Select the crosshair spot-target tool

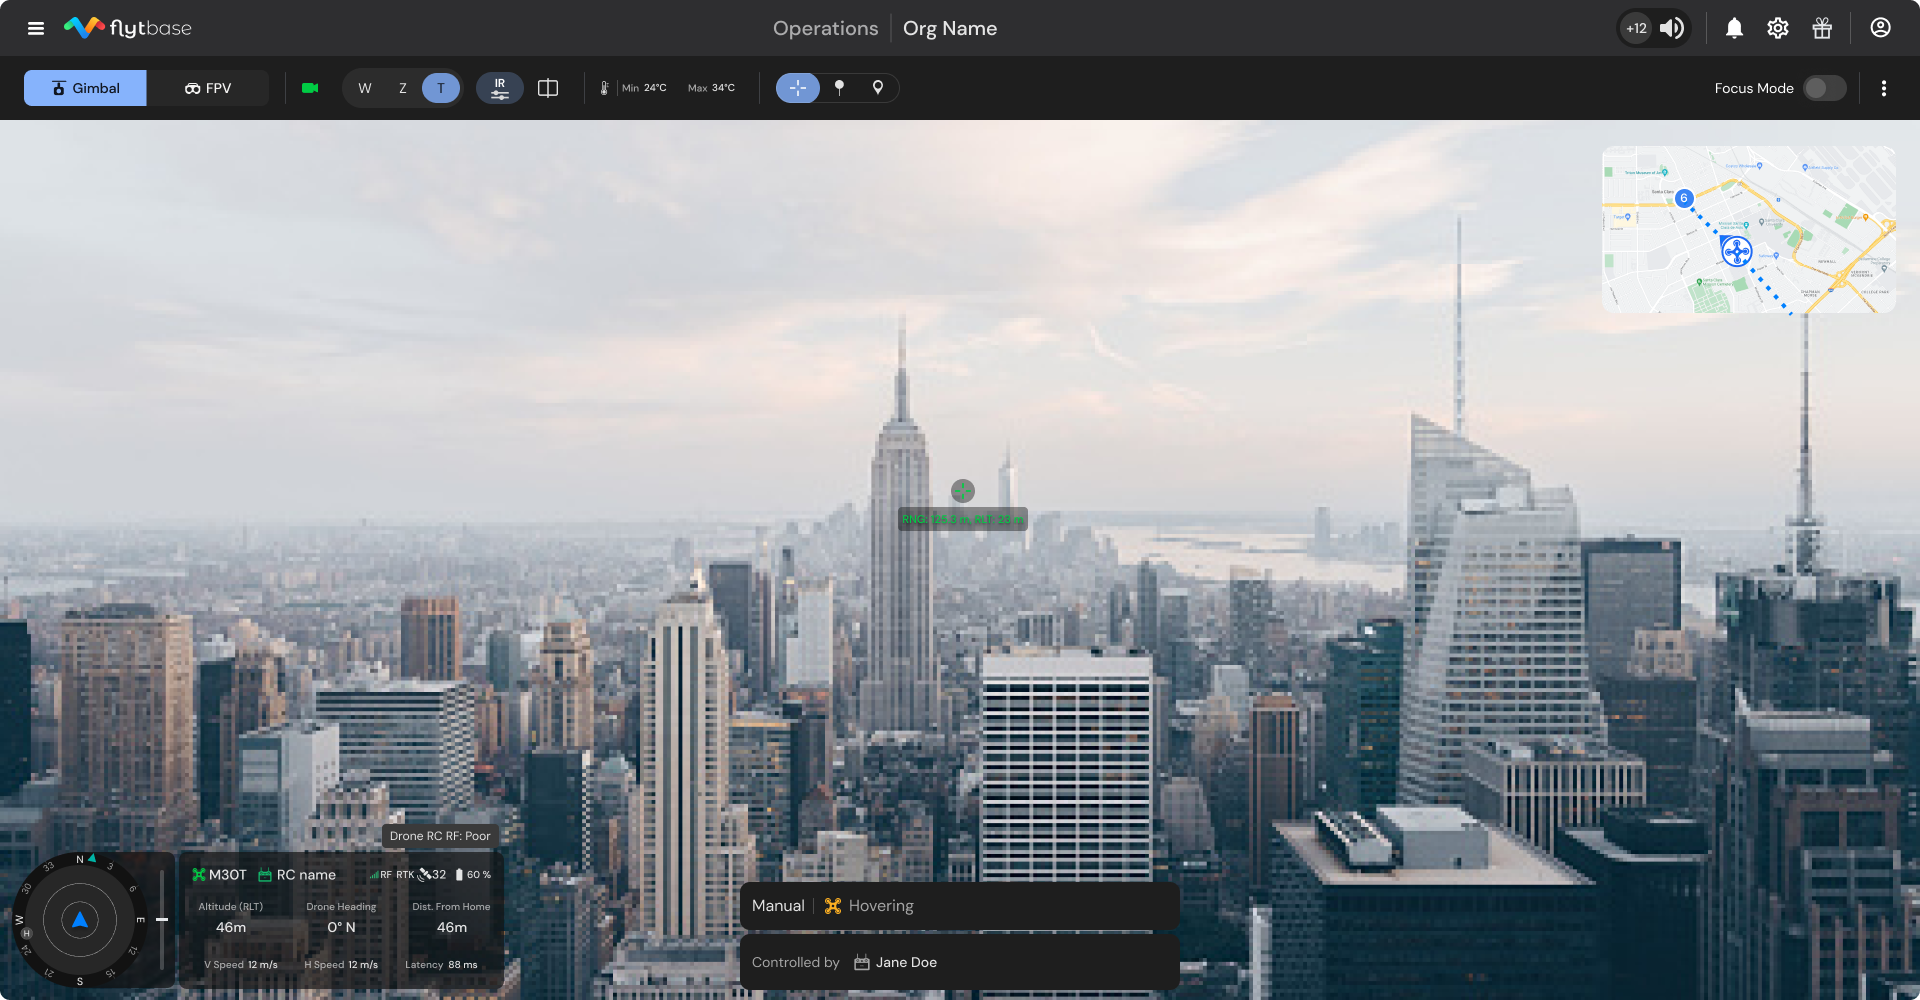[798, 88]
